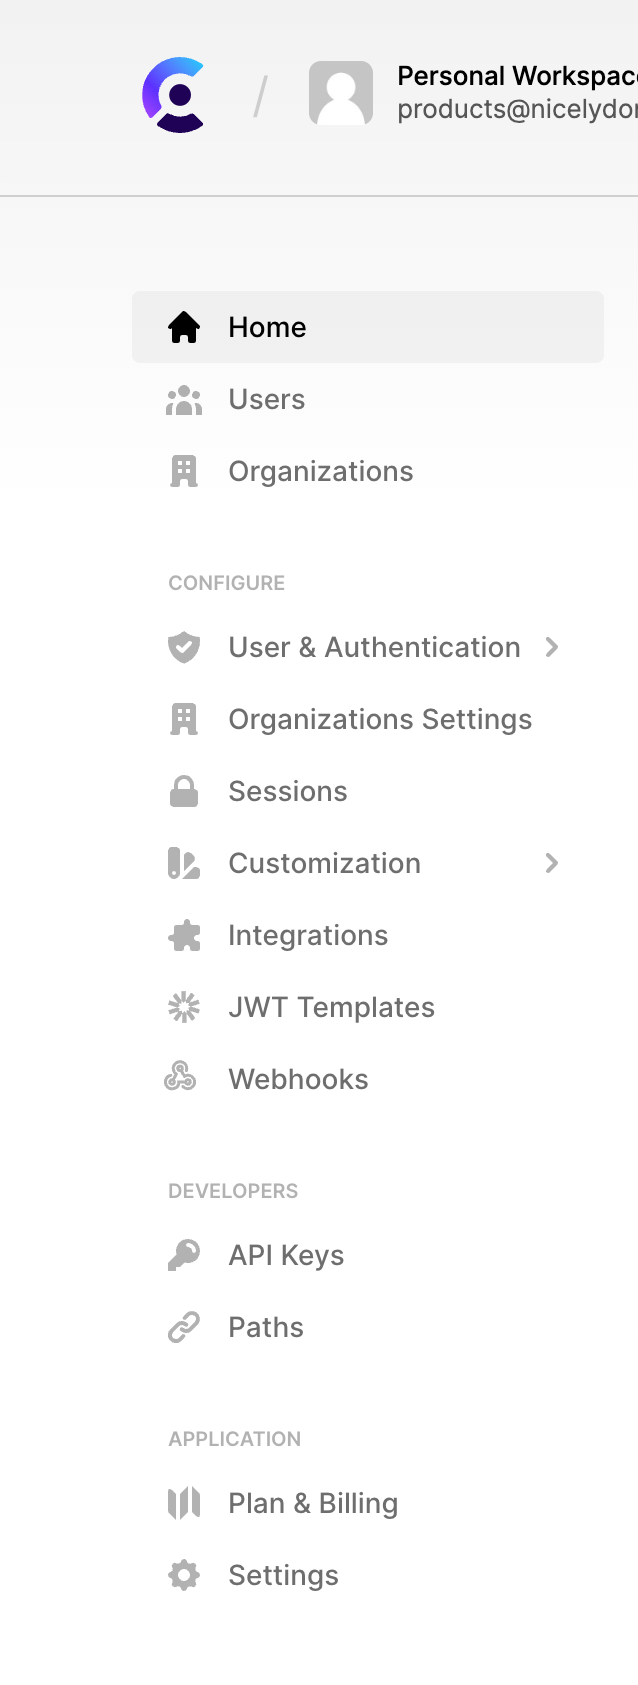Expand the Customization submenu chevron
The width and height of the screenshot is (638, 1685).
(551, 863)
